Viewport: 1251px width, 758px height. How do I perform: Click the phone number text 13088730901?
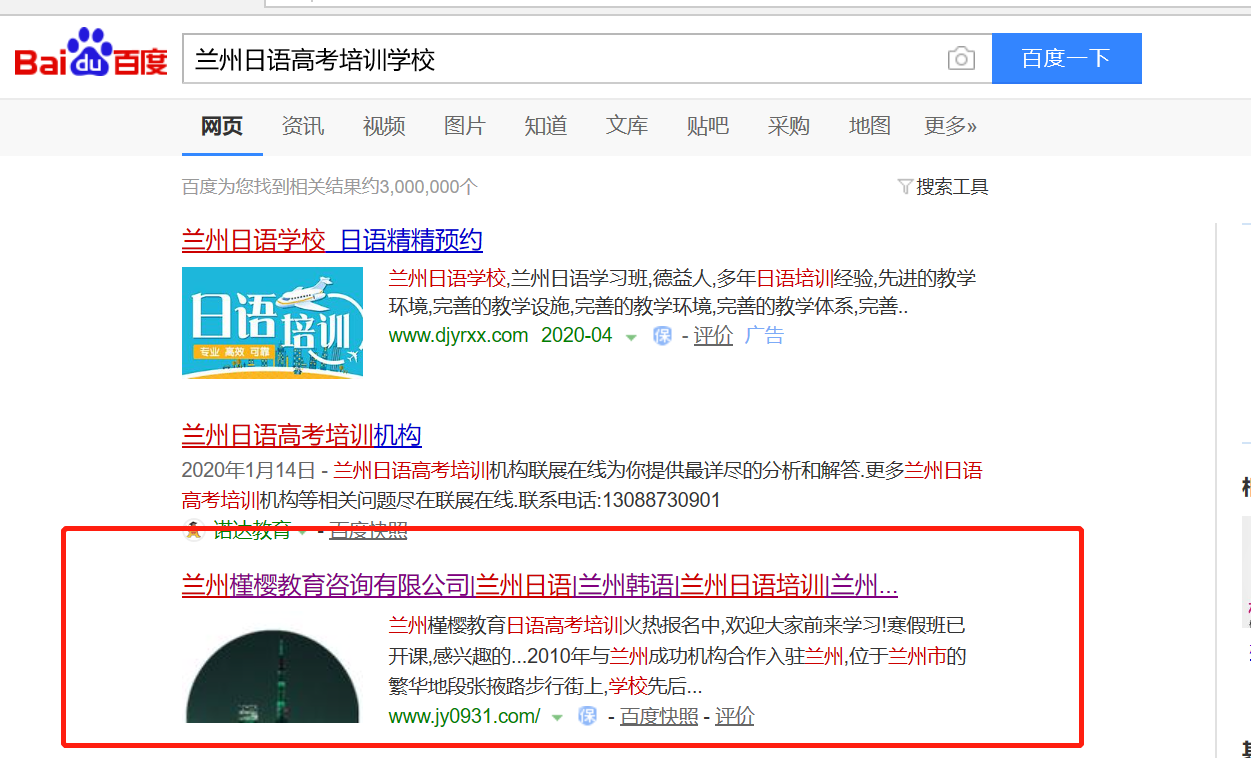pos(660,499)
